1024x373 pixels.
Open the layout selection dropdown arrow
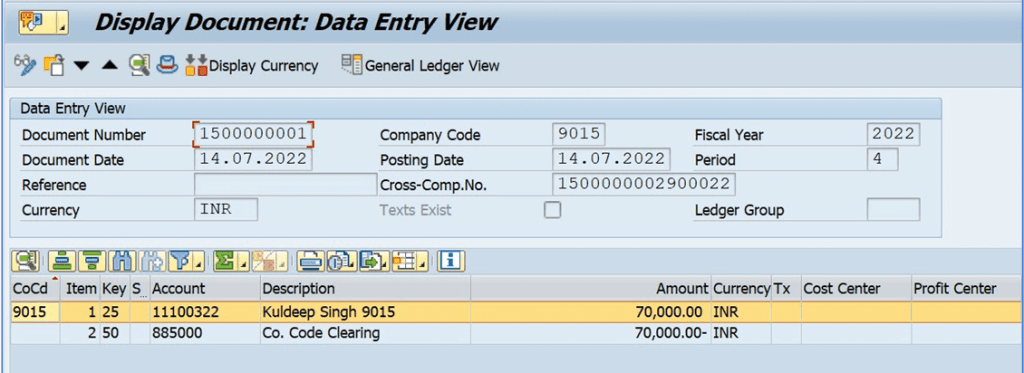click(423, 264)
